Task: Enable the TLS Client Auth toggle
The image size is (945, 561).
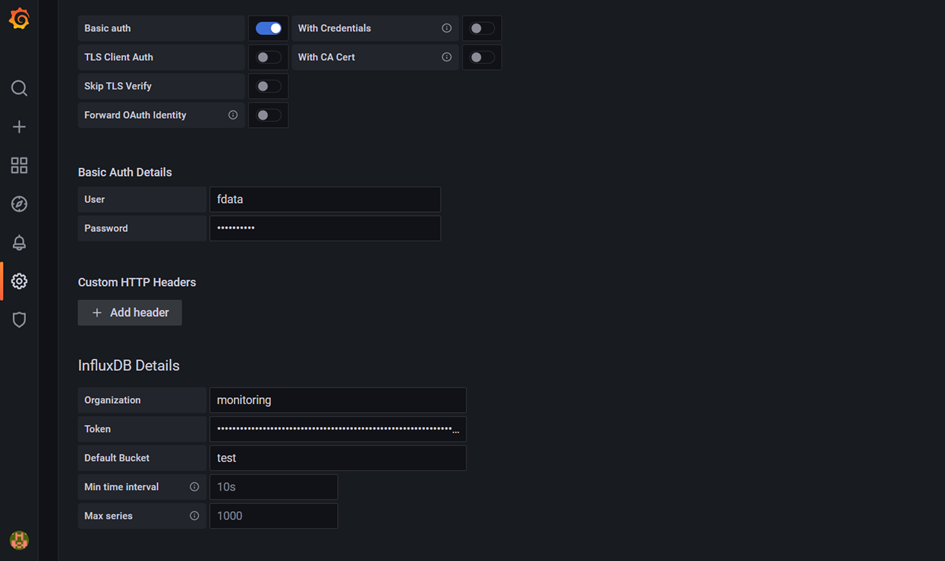Action: click(x=268, y=57)
